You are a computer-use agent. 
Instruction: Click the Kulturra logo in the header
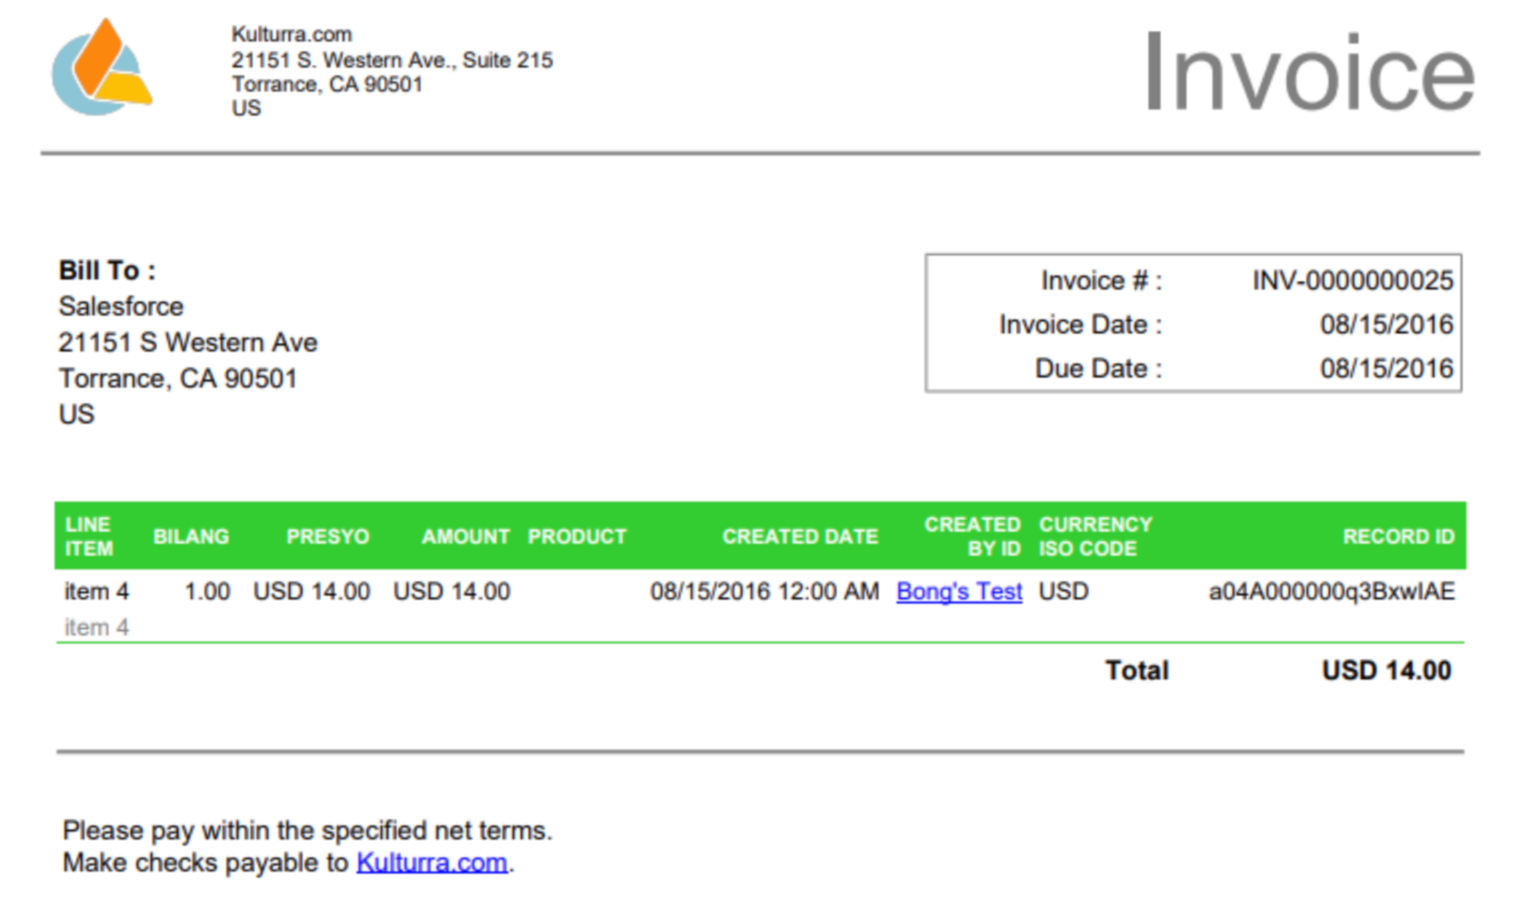click(102, 66)
